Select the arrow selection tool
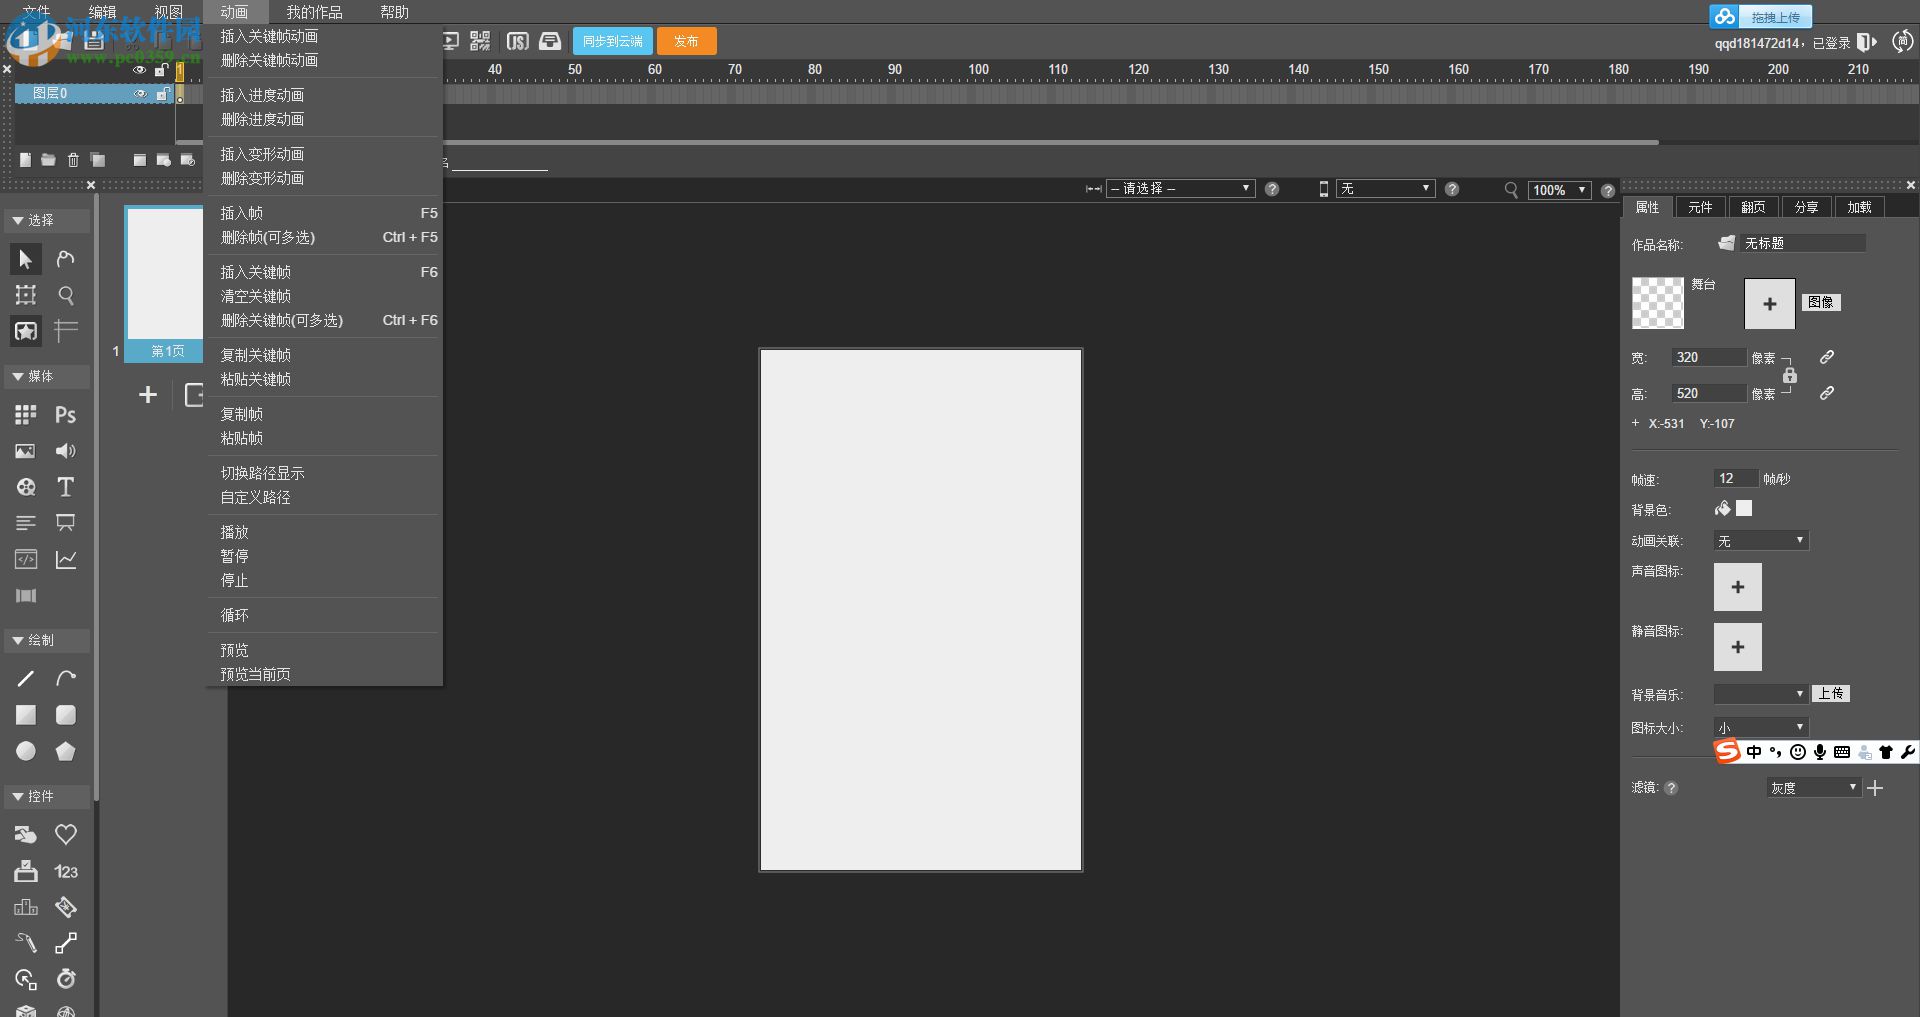The width and height of the screenshot is (1920, 1017). coord(25,259)
